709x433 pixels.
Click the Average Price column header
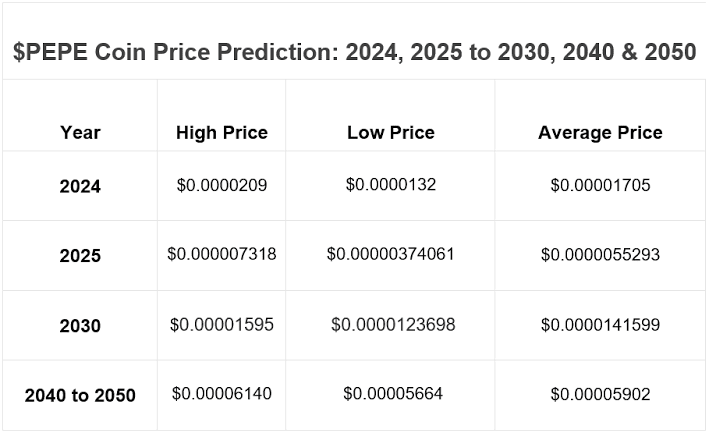pos(600,132)
